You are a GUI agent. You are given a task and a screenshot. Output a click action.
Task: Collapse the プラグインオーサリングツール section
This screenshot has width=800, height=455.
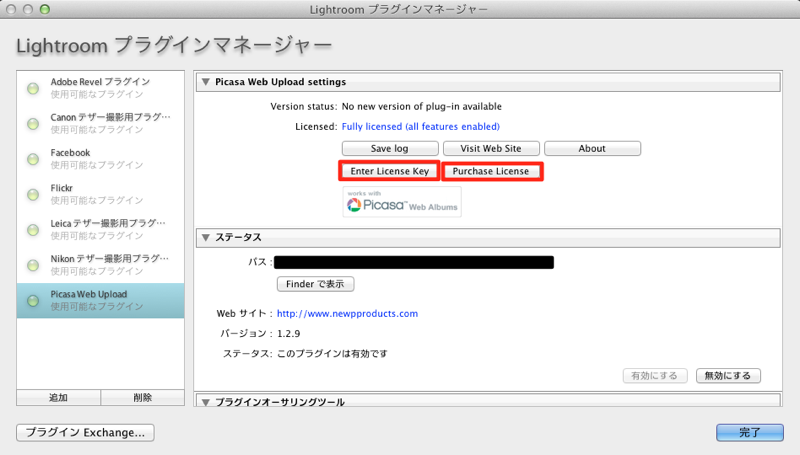point(206,402)
